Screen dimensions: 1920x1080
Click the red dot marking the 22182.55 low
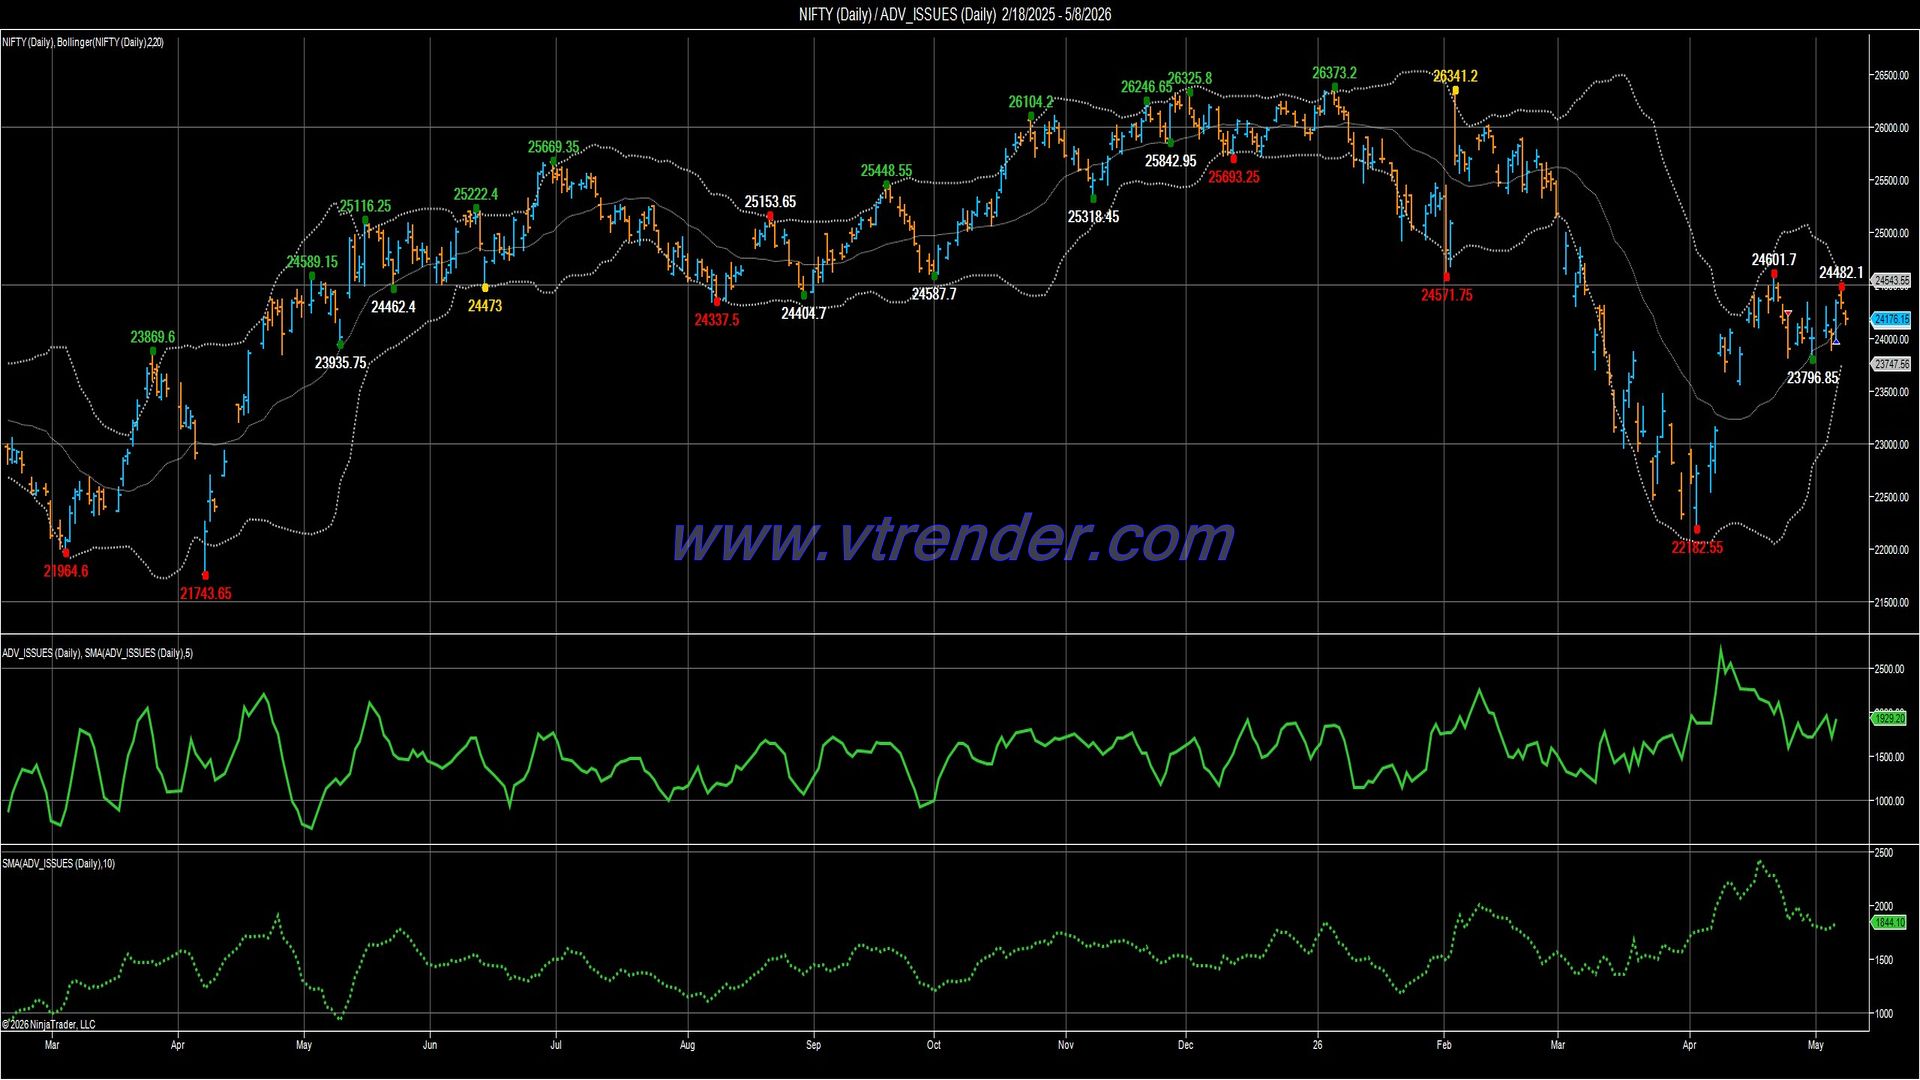point(1697,530)
